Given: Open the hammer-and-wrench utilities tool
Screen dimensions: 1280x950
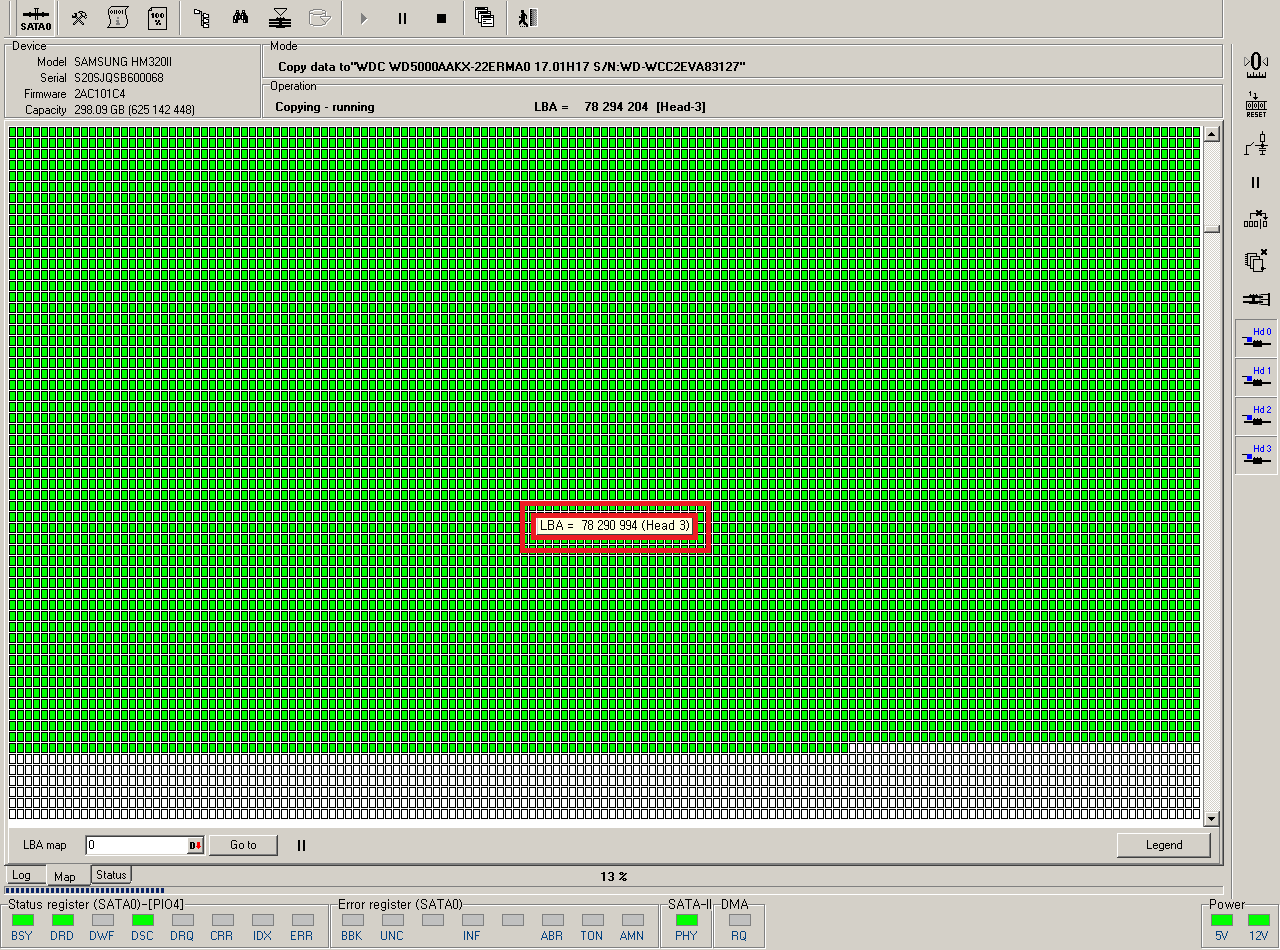Looking at the screenshot, I should (80, 18).
